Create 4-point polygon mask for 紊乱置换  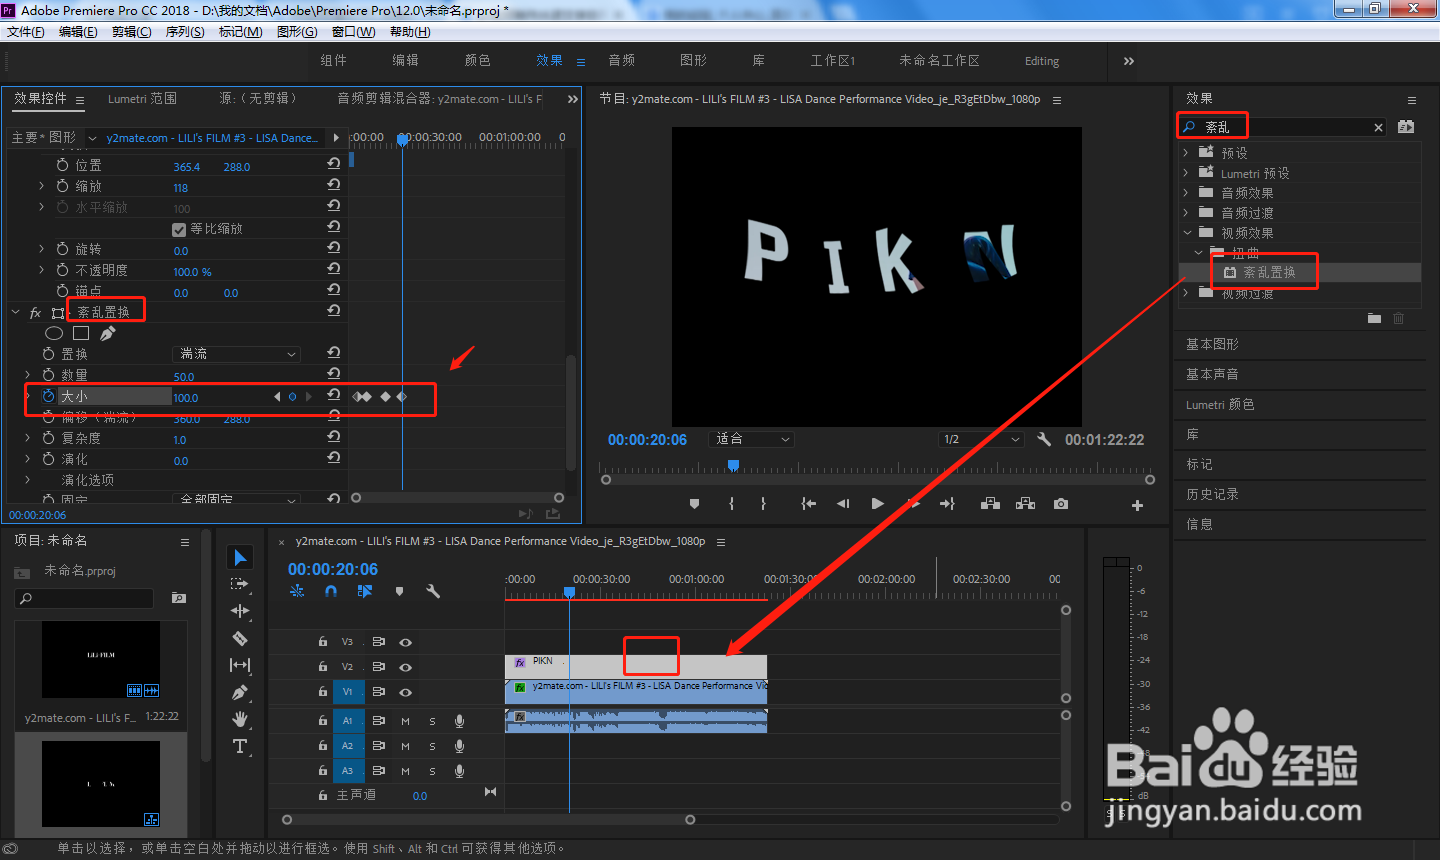coord(81,333)
